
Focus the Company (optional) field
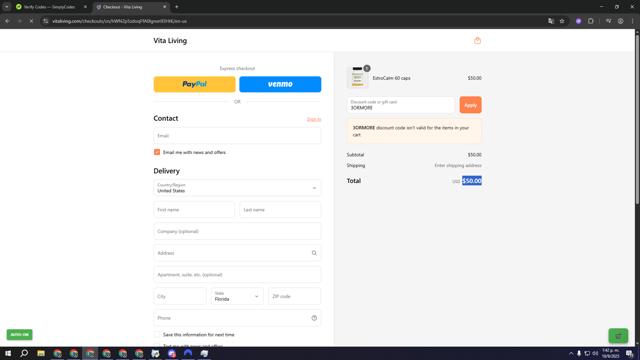tap(237, 231)
